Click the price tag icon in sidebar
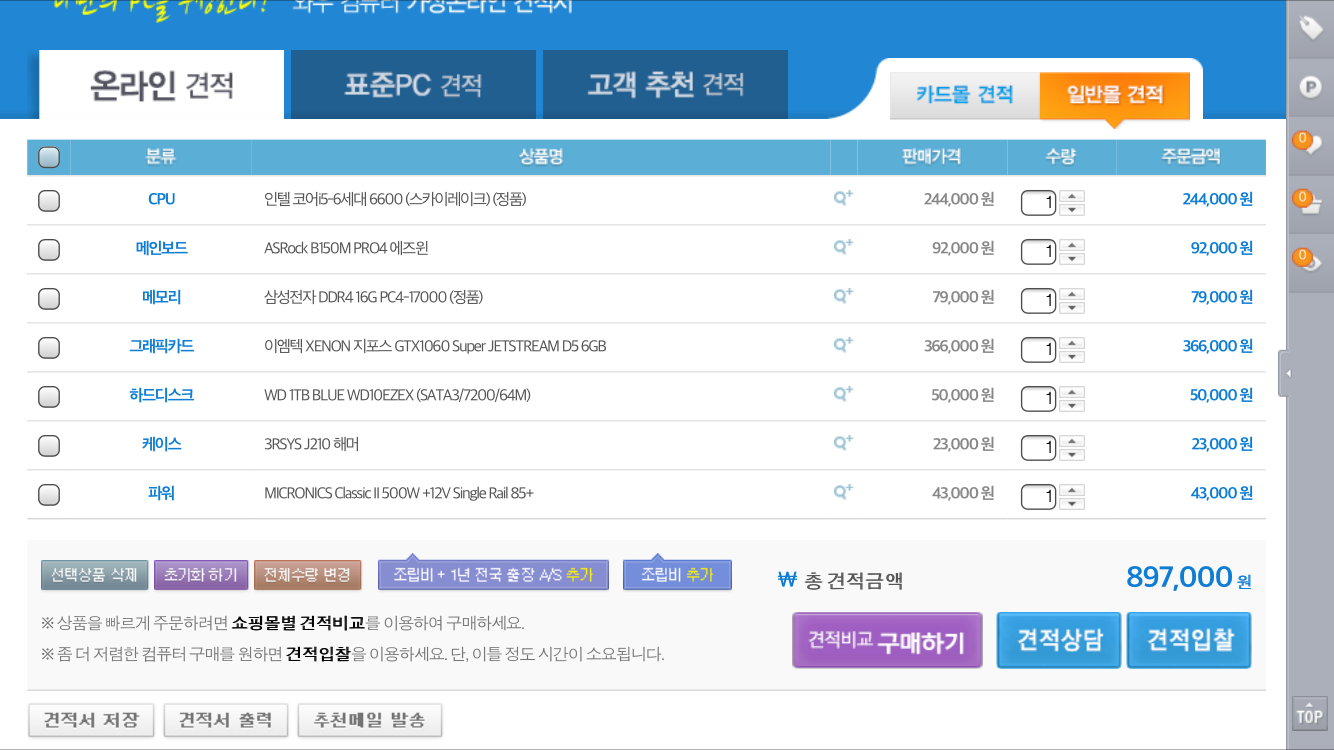The image size is (1334, 750). point(1310,28)
